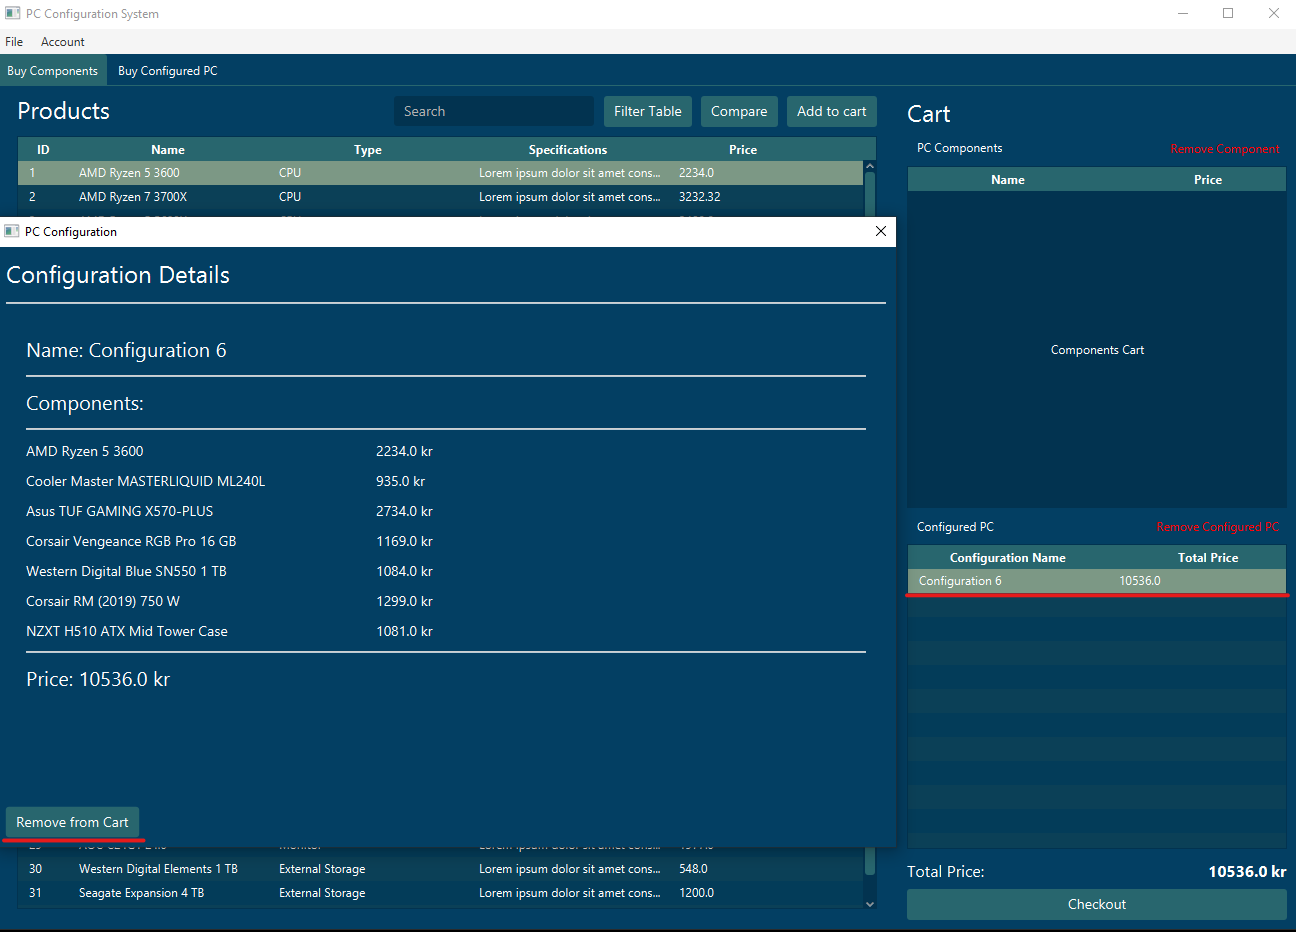Focus the Search input field
This screenshot has width=1296, height=932.
coord(494,111)
